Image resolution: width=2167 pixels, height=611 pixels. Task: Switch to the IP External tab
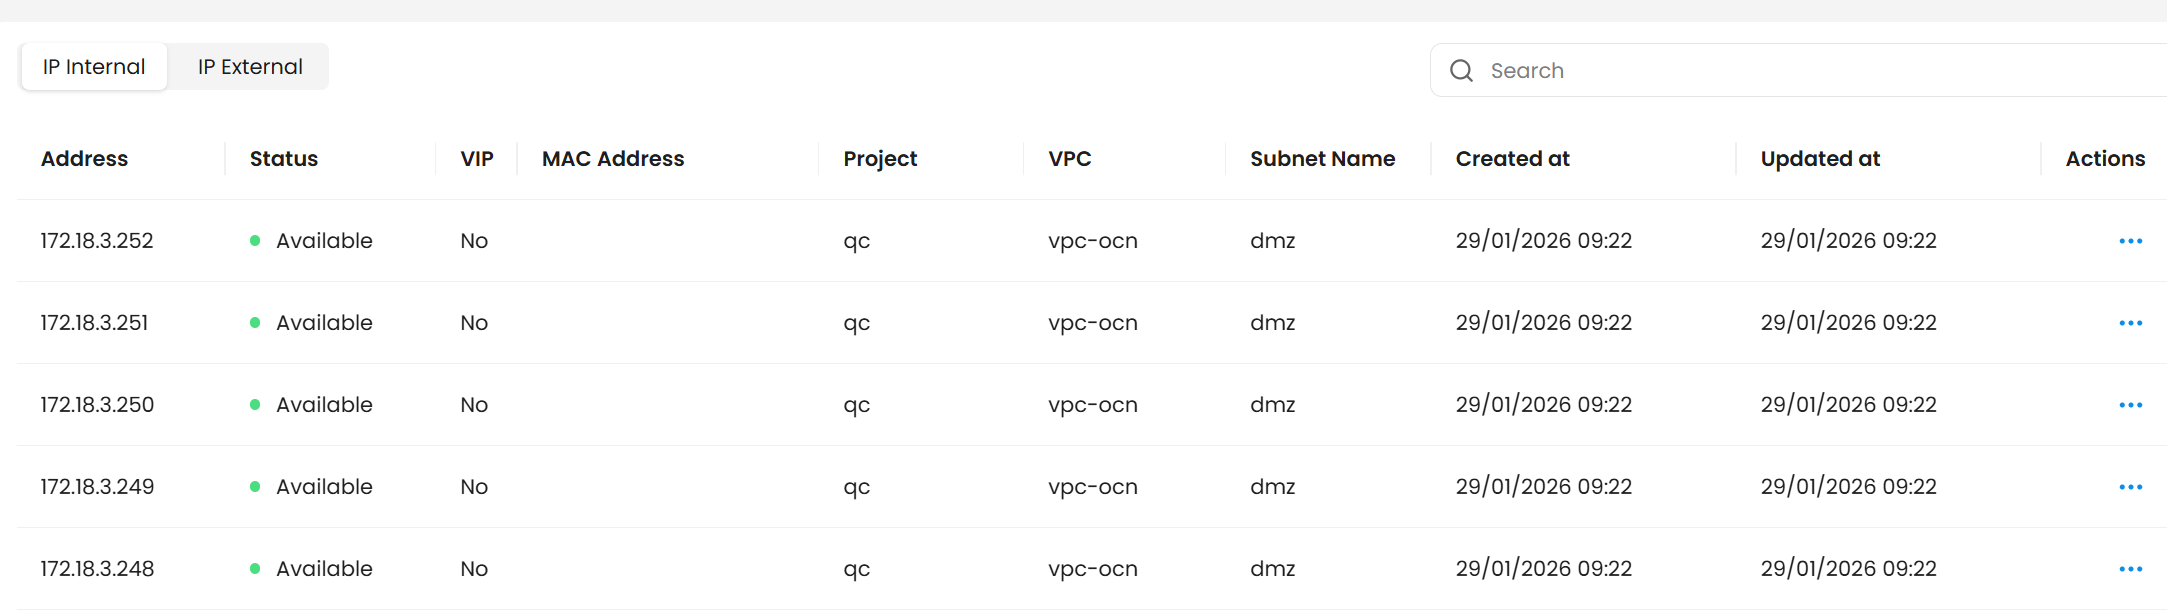(x=250, y=67)
